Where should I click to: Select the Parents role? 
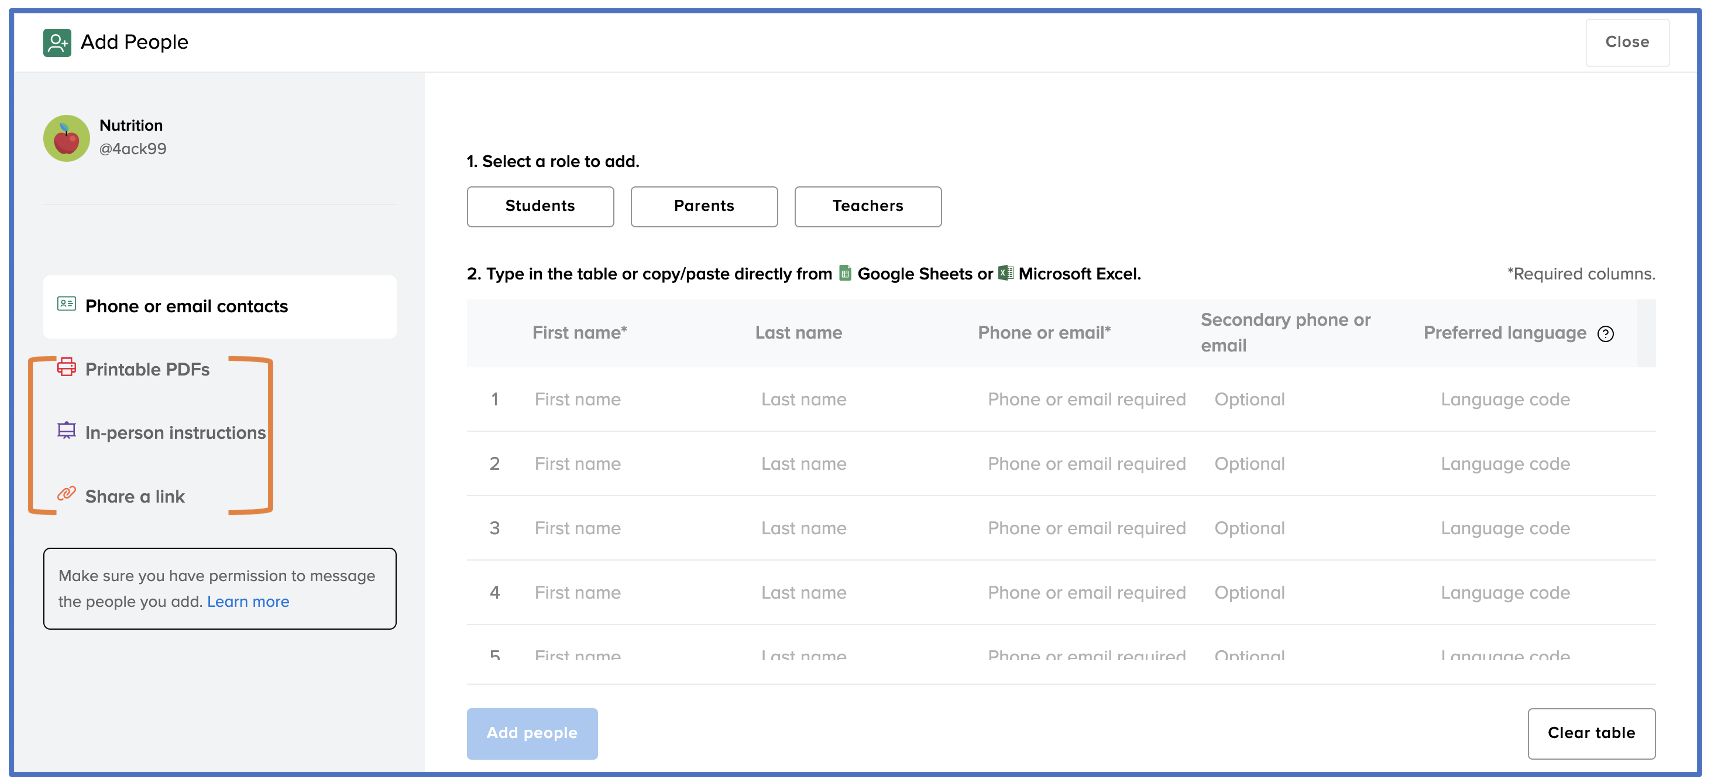point(704,206)
